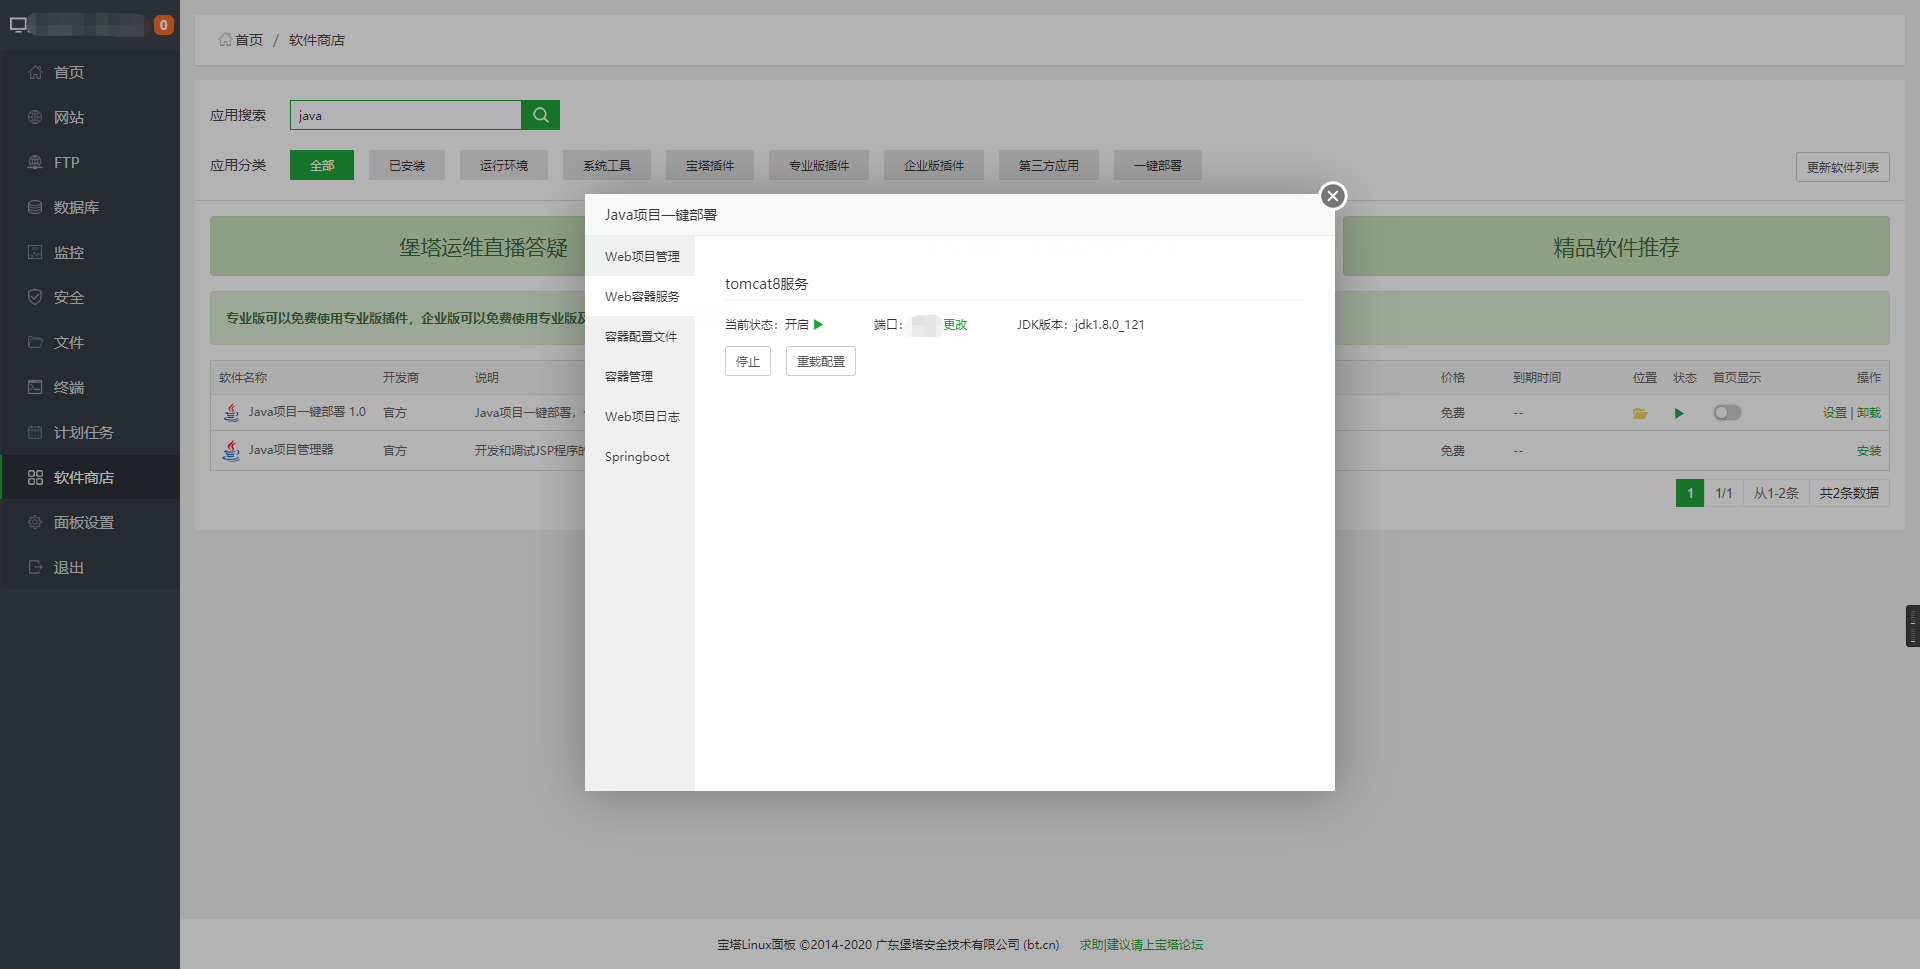Screen dimensions: 1920x969
Task: Open 精品软件推荐 banner
Action: [x=1616, y=247]
